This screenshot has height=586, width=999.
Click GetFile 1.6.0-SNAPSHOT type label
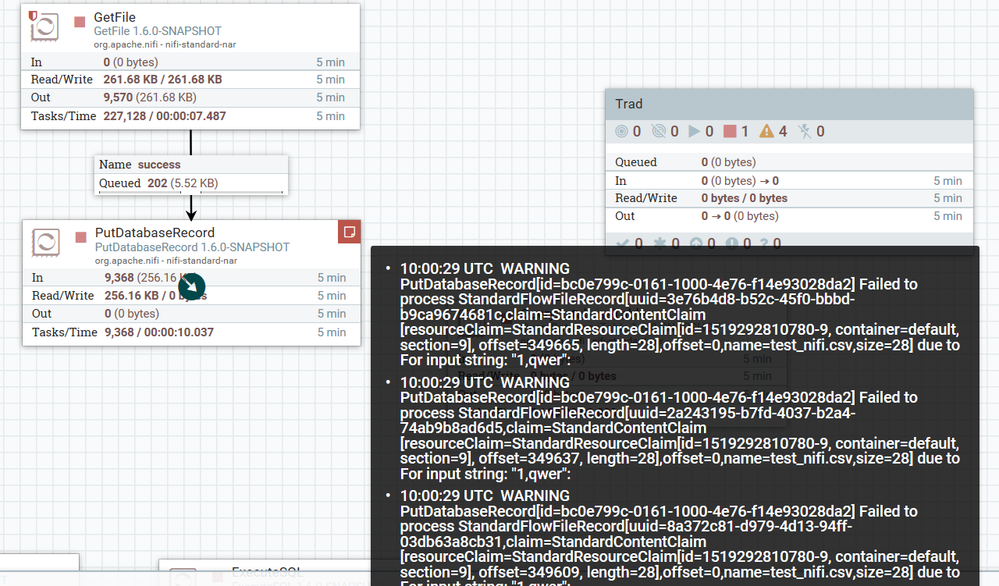point(157,31)
